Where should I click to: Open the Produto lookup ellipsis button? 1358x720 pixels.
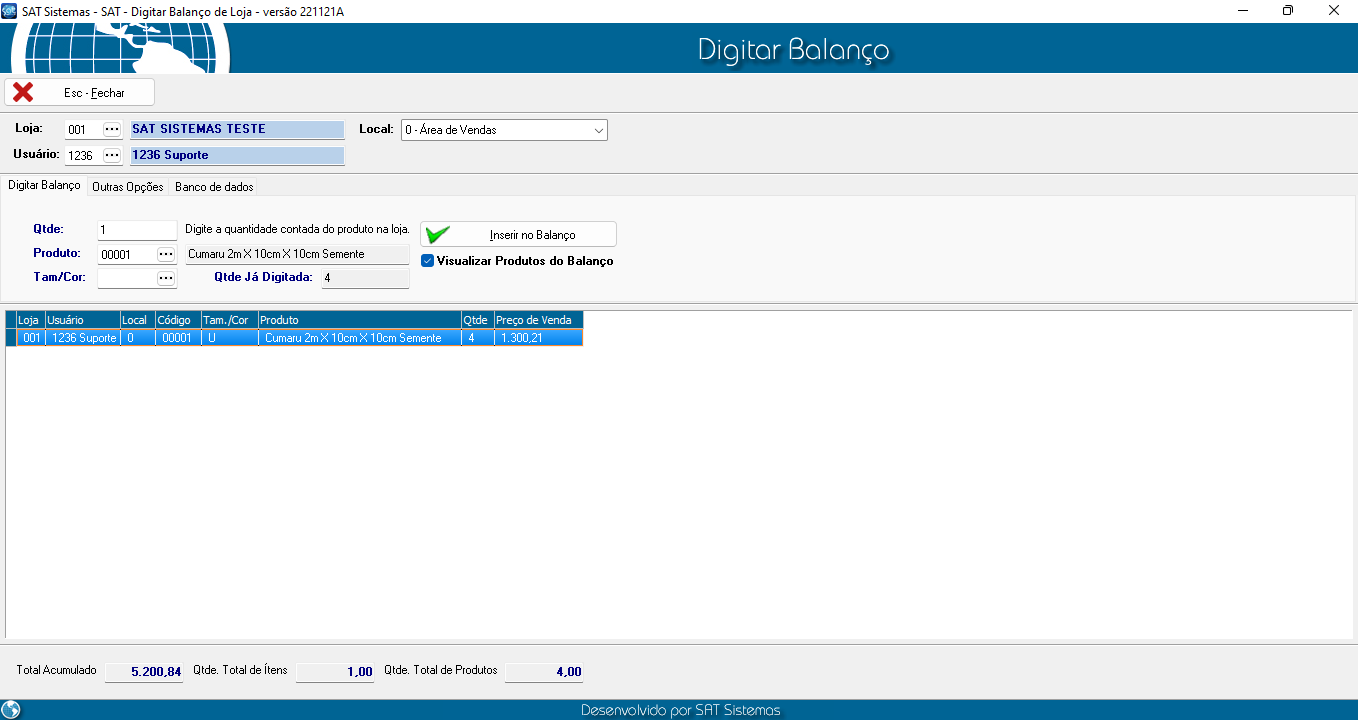point(166,254)
